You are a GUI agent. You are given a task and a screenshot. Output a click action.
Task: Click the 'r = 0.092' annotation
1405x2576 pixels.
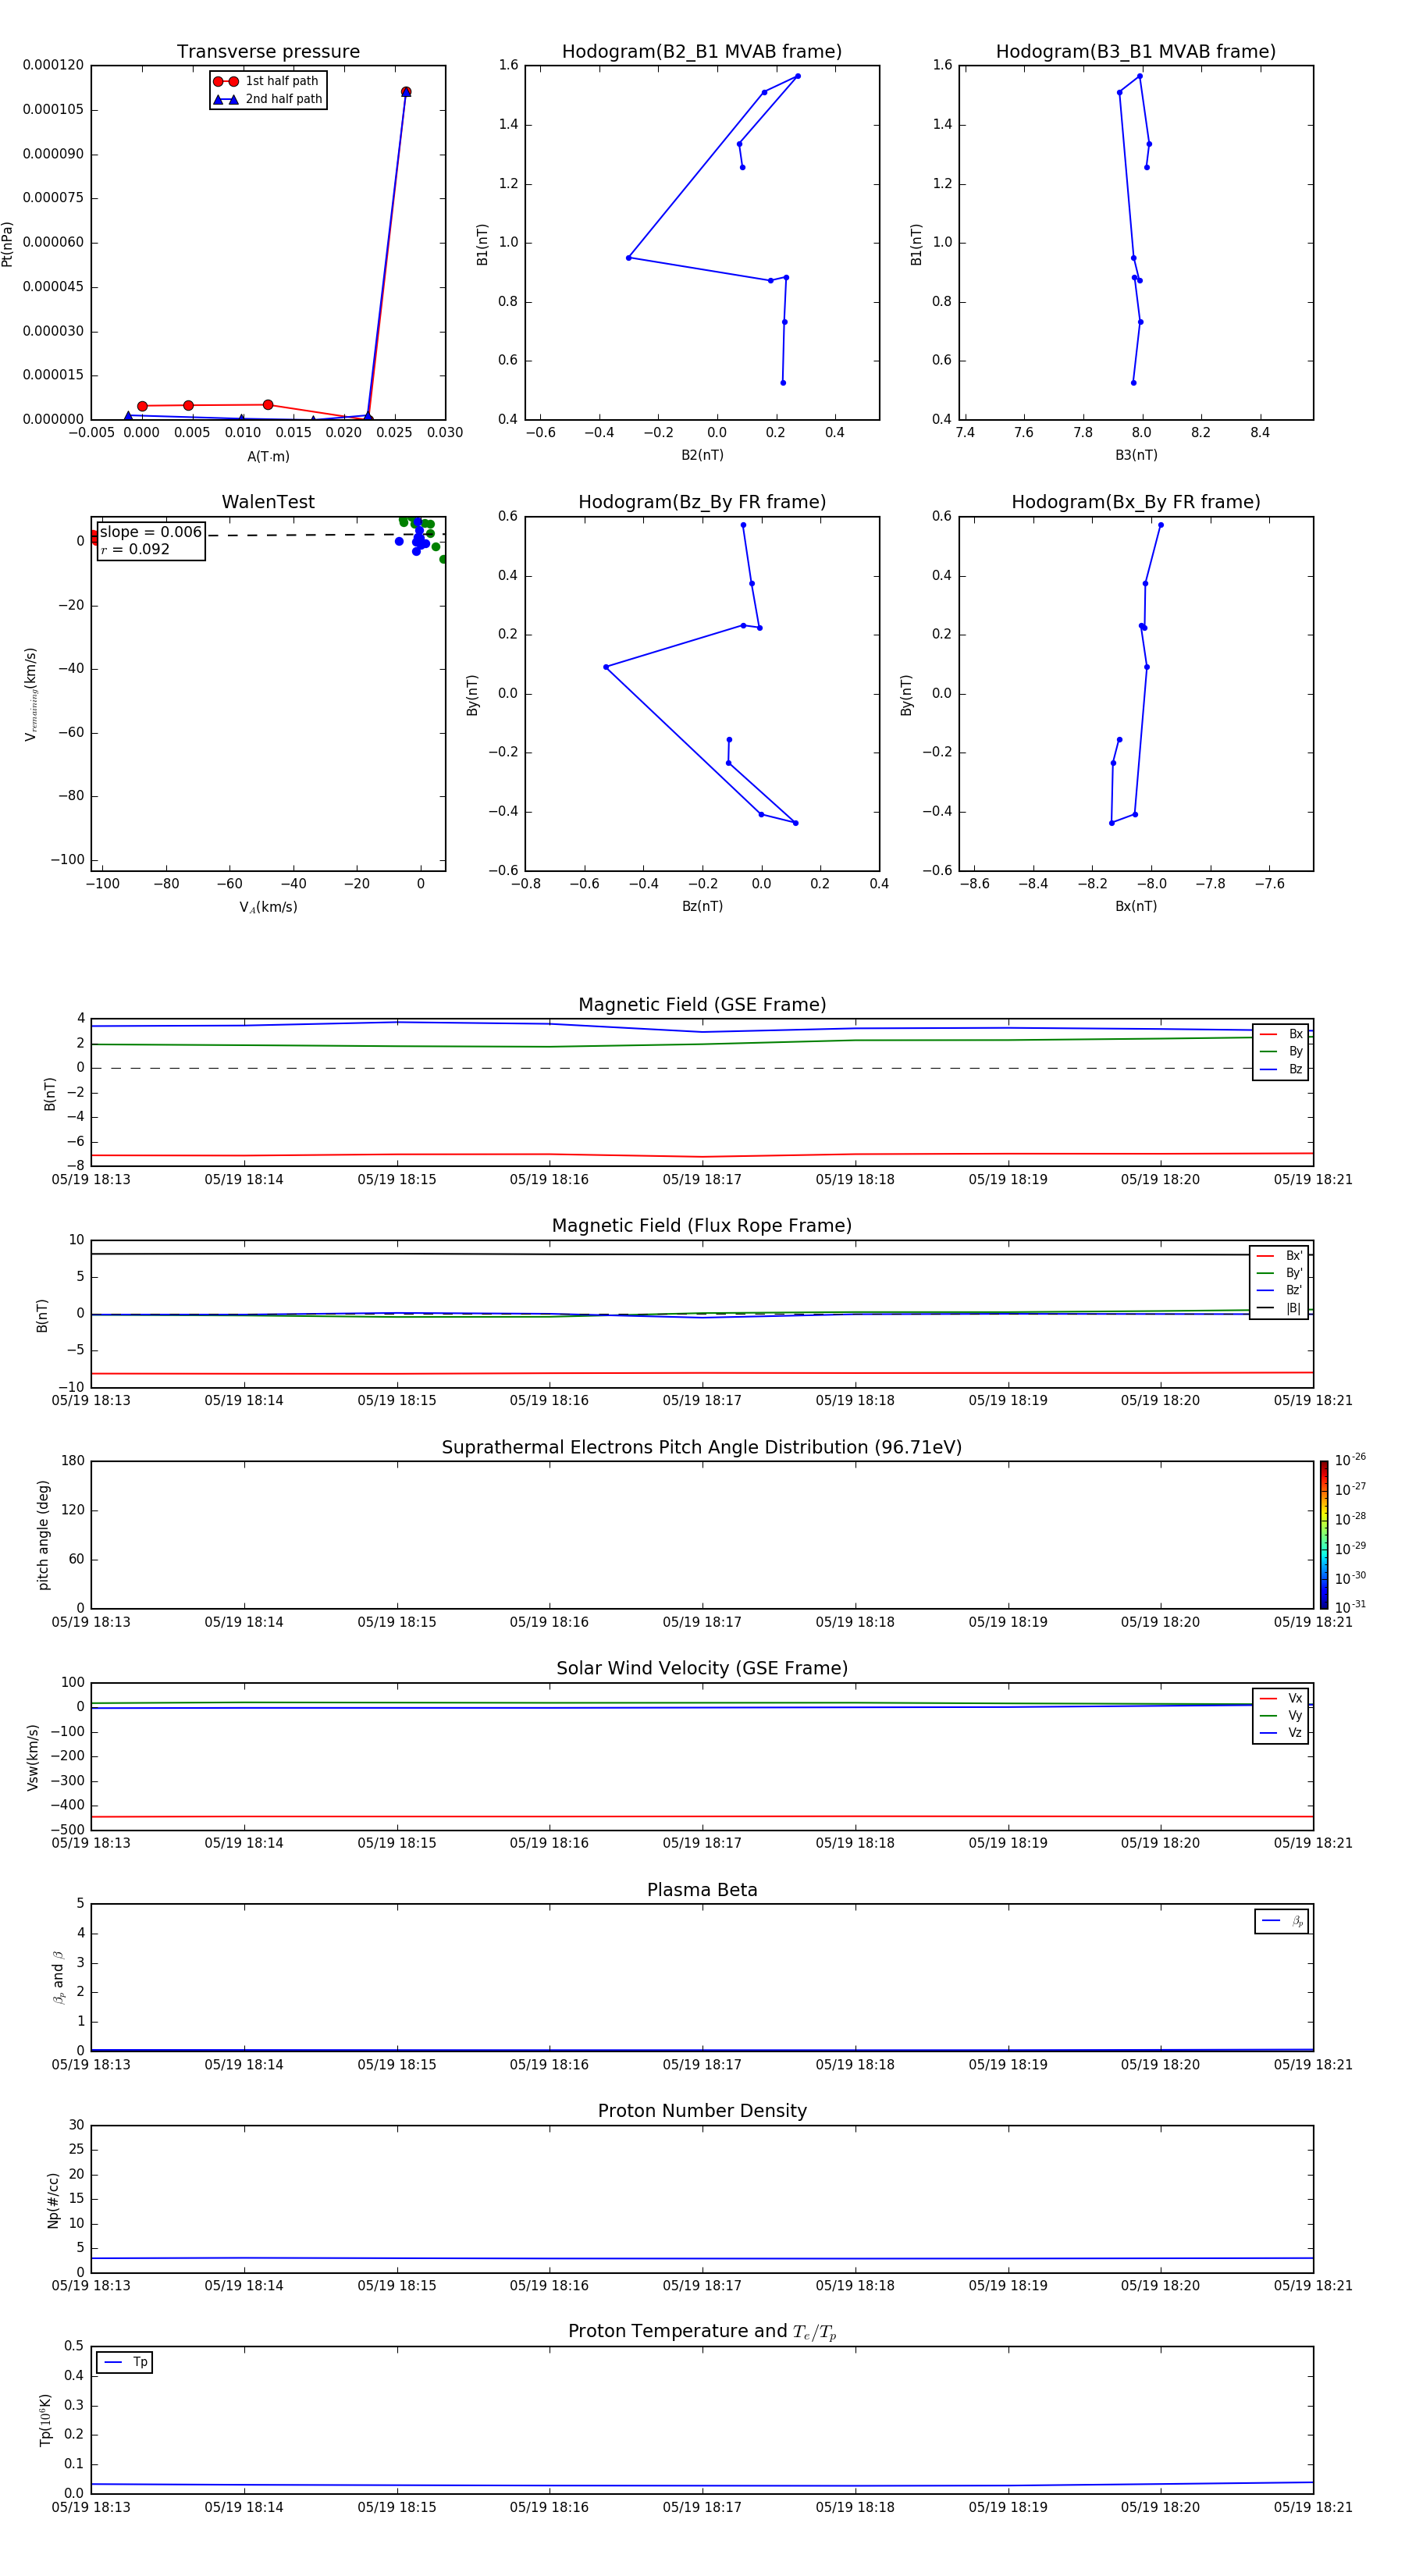coord(135,549)
